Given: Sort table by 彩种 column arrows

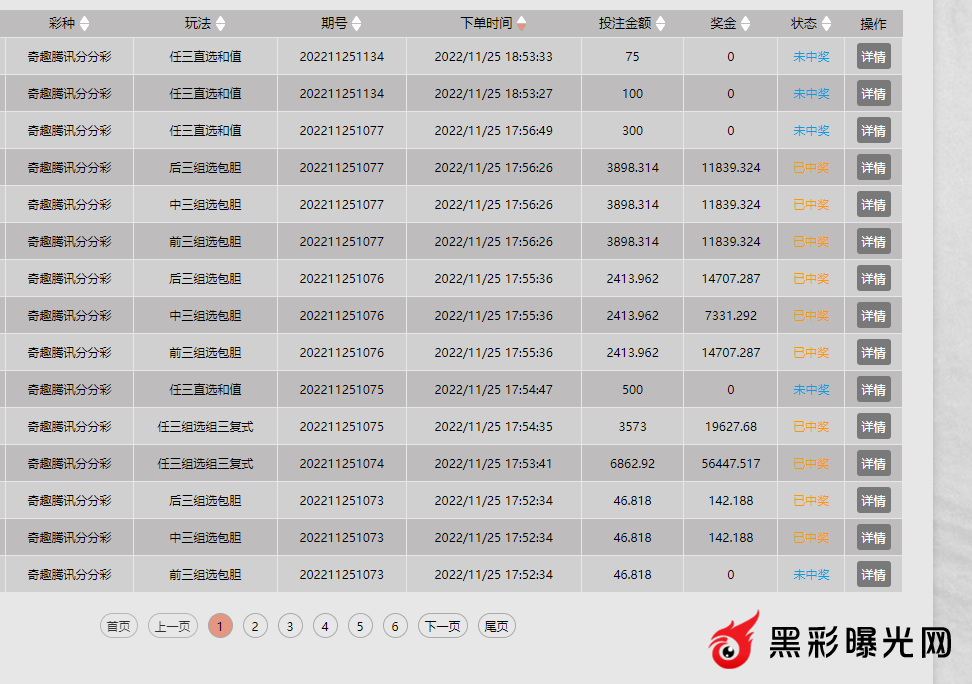Looking at the screenshot, I should coord(85,24).
